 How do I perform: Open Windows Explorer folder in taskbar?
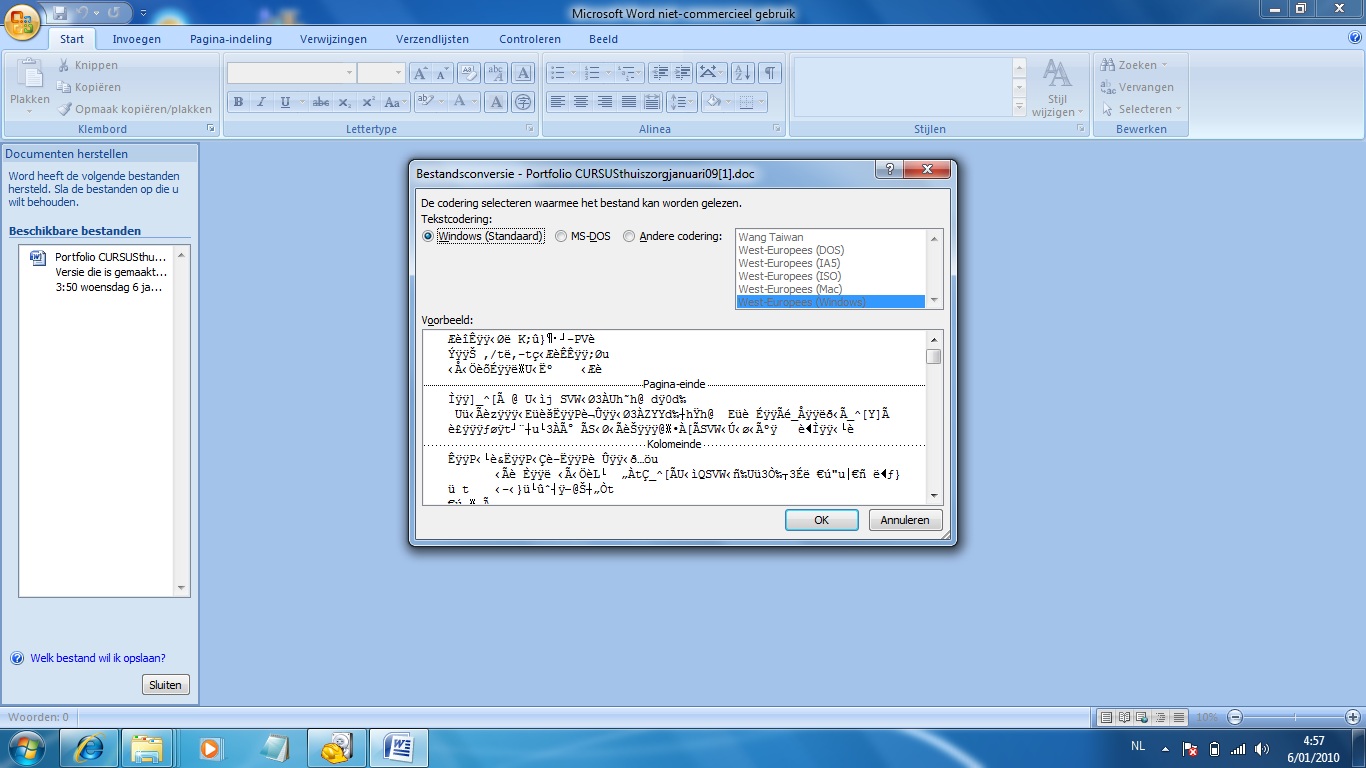coord(147,748)
